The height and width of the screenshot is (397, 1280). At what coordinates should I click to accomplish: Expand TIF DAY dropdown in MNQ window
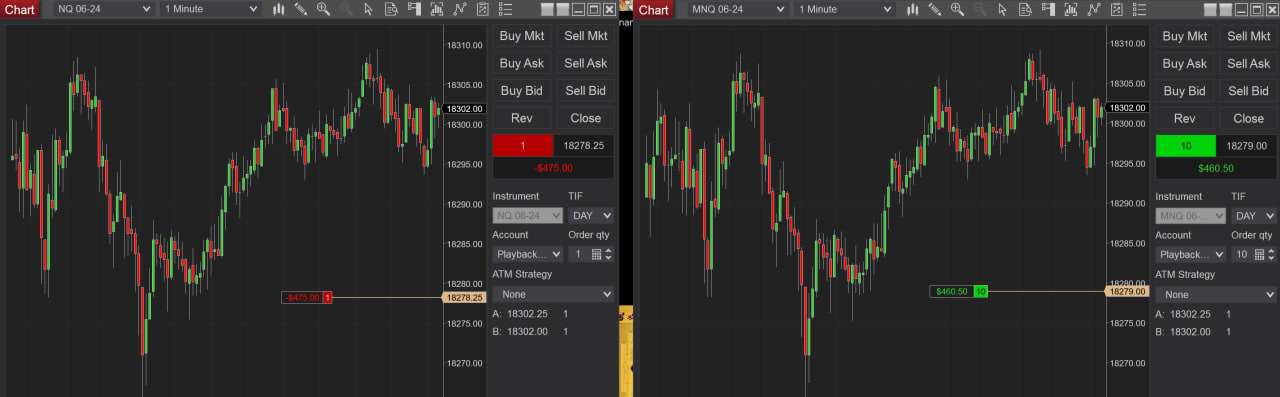[1254, 215]
